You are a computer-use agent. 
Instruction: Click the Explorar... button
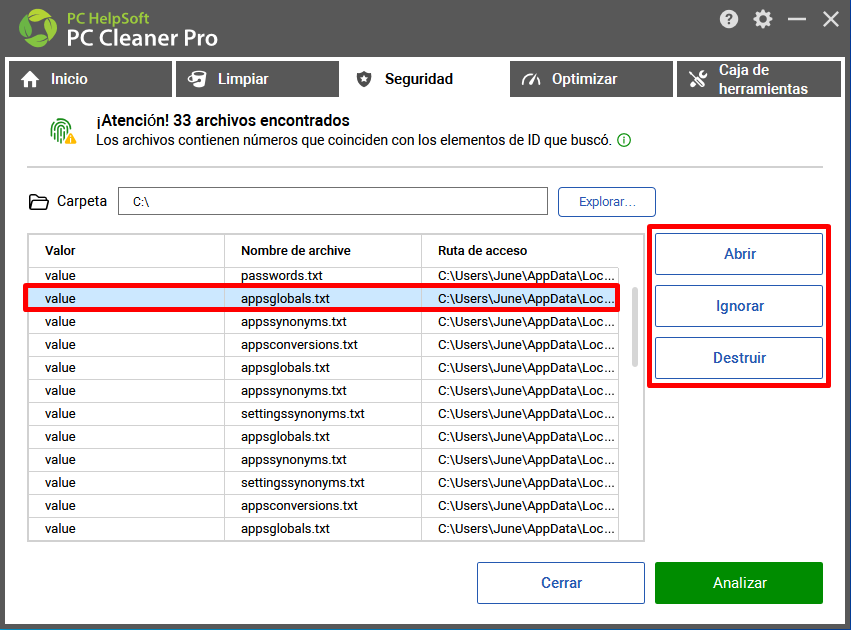pyautogui.click(x=606, y=202)
